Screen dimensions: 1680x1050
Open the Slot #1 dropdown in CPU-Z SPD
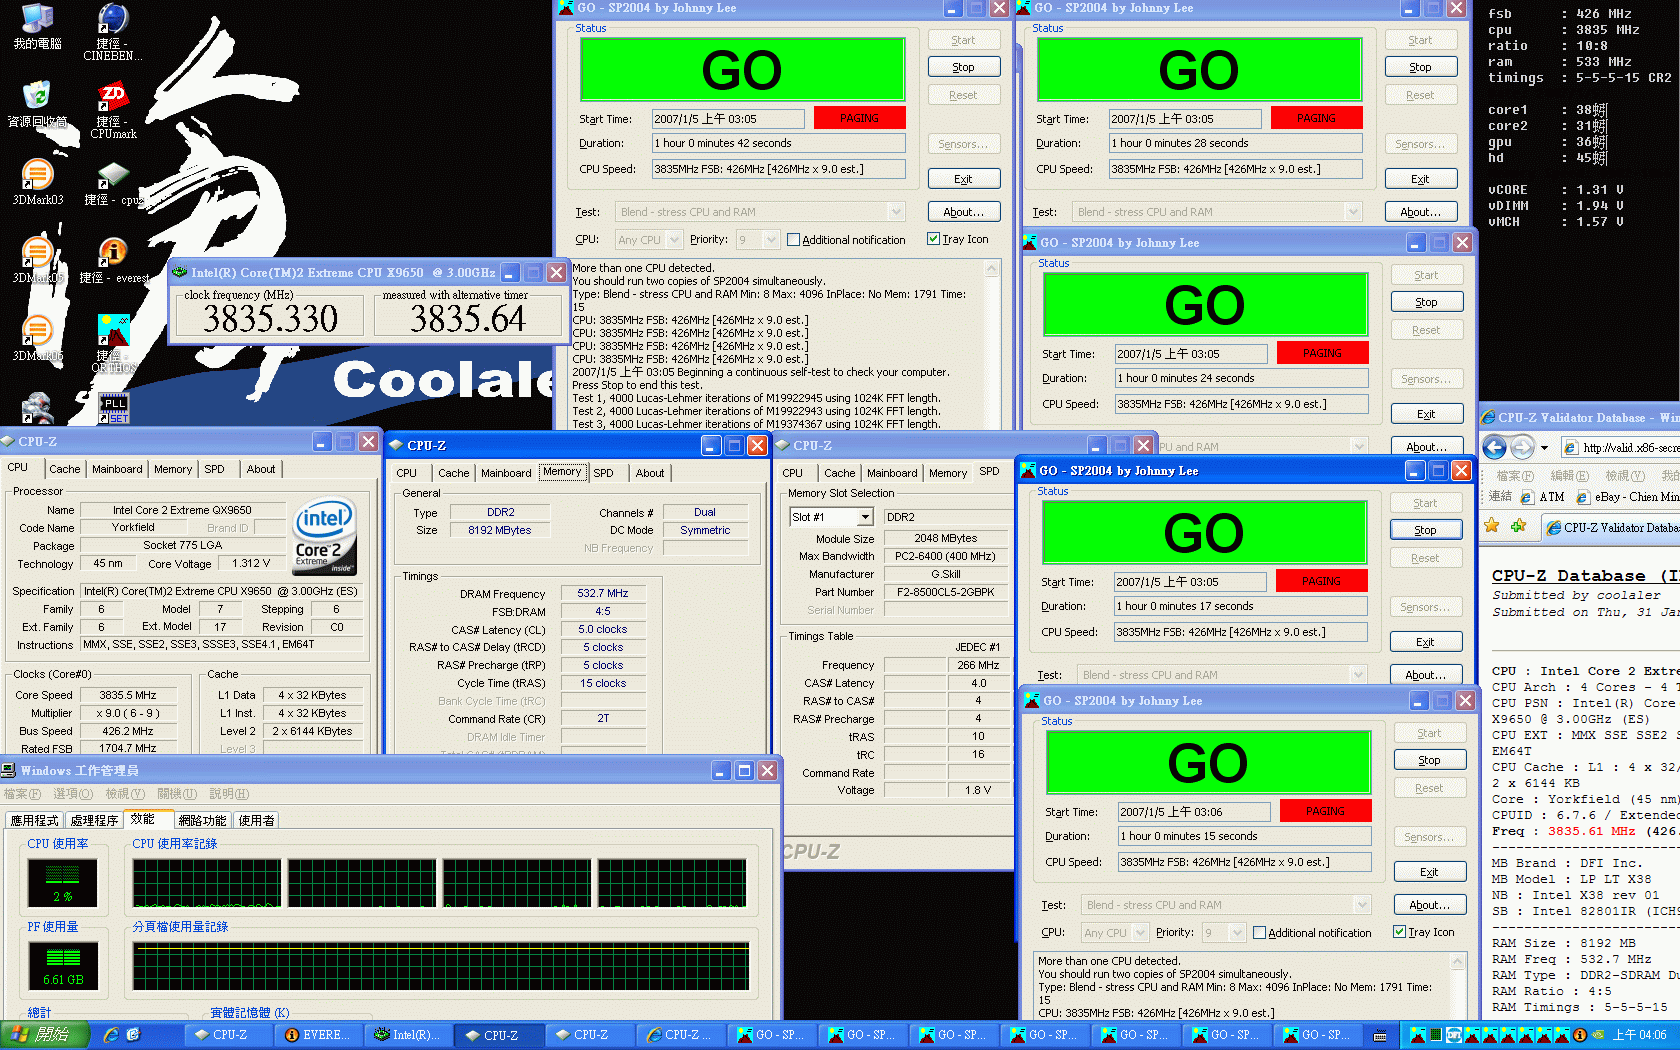[x=865, y=517]
